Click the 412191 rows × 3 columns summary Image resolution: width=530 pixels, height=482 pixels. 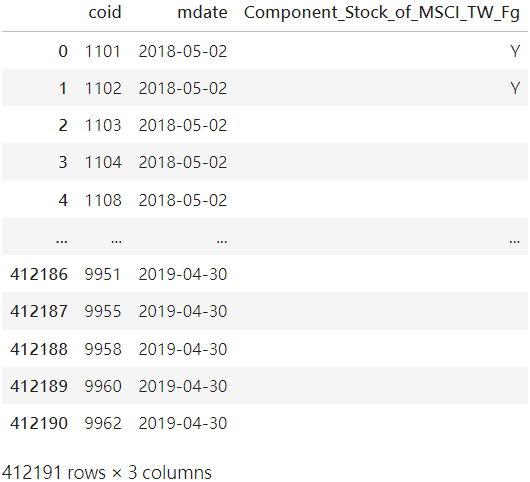tap(107, 472)
